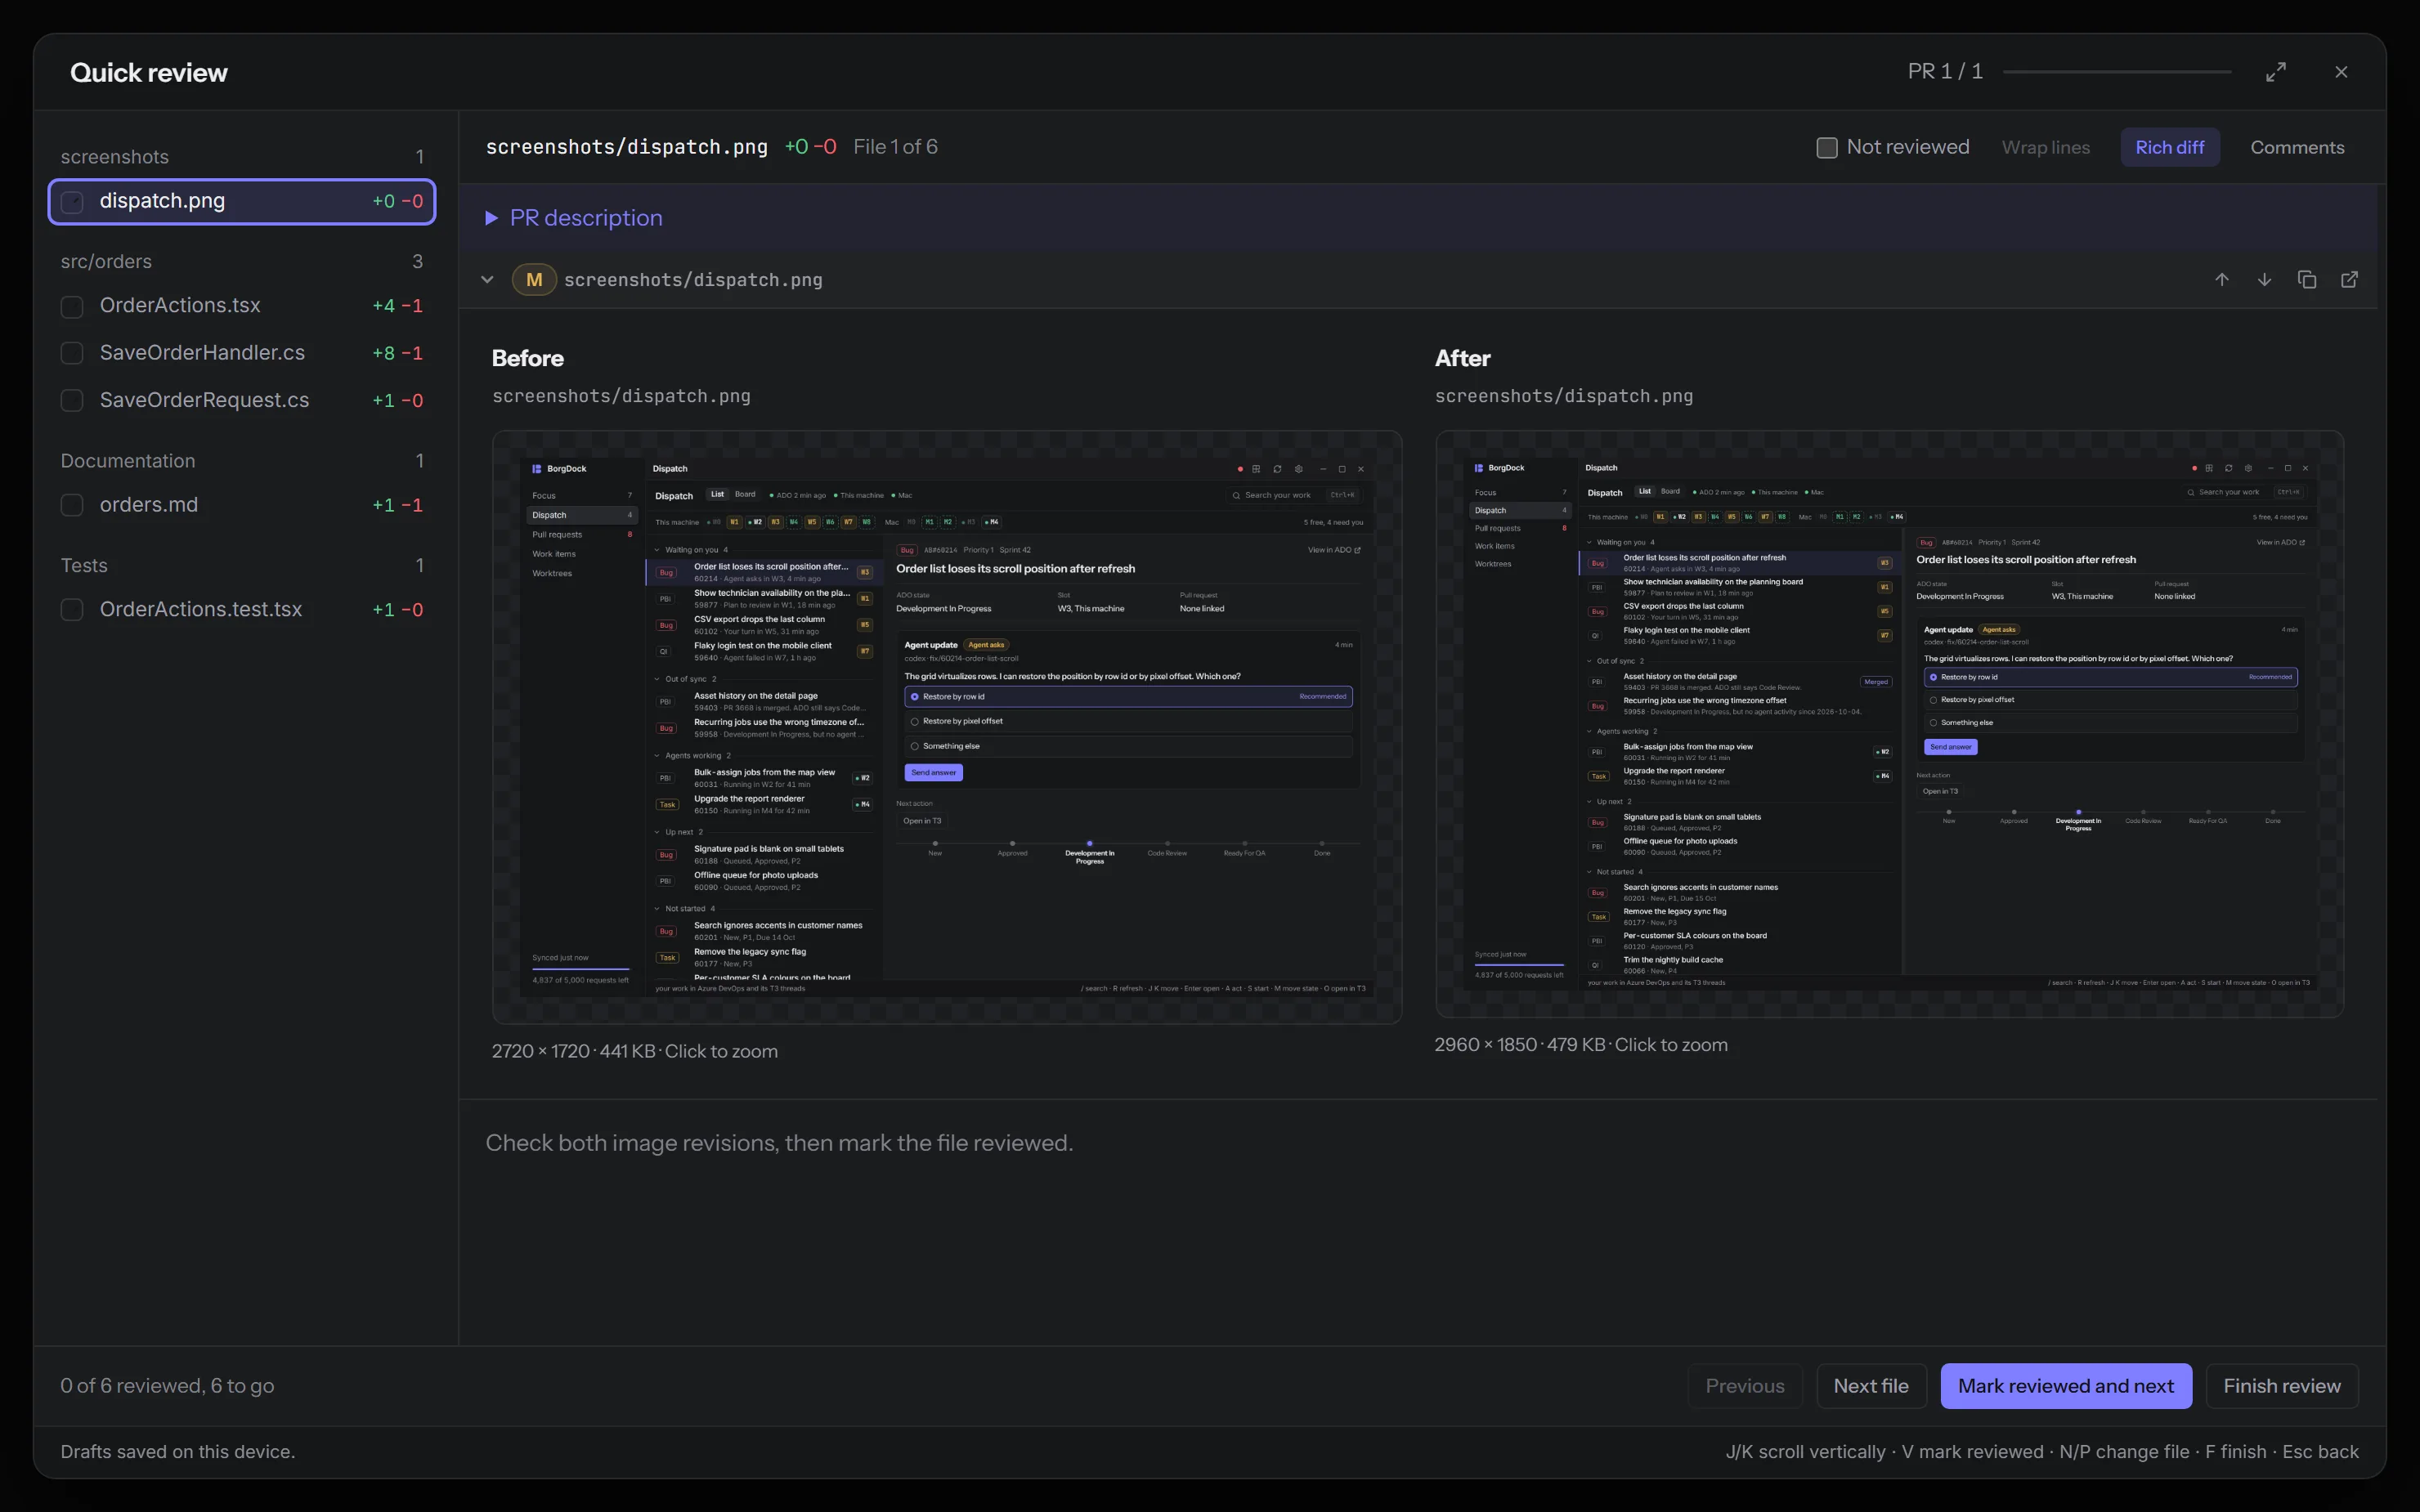Toggle Wrap lines option
This screenshot has width=2420, height=1512.
[2045, 148]
